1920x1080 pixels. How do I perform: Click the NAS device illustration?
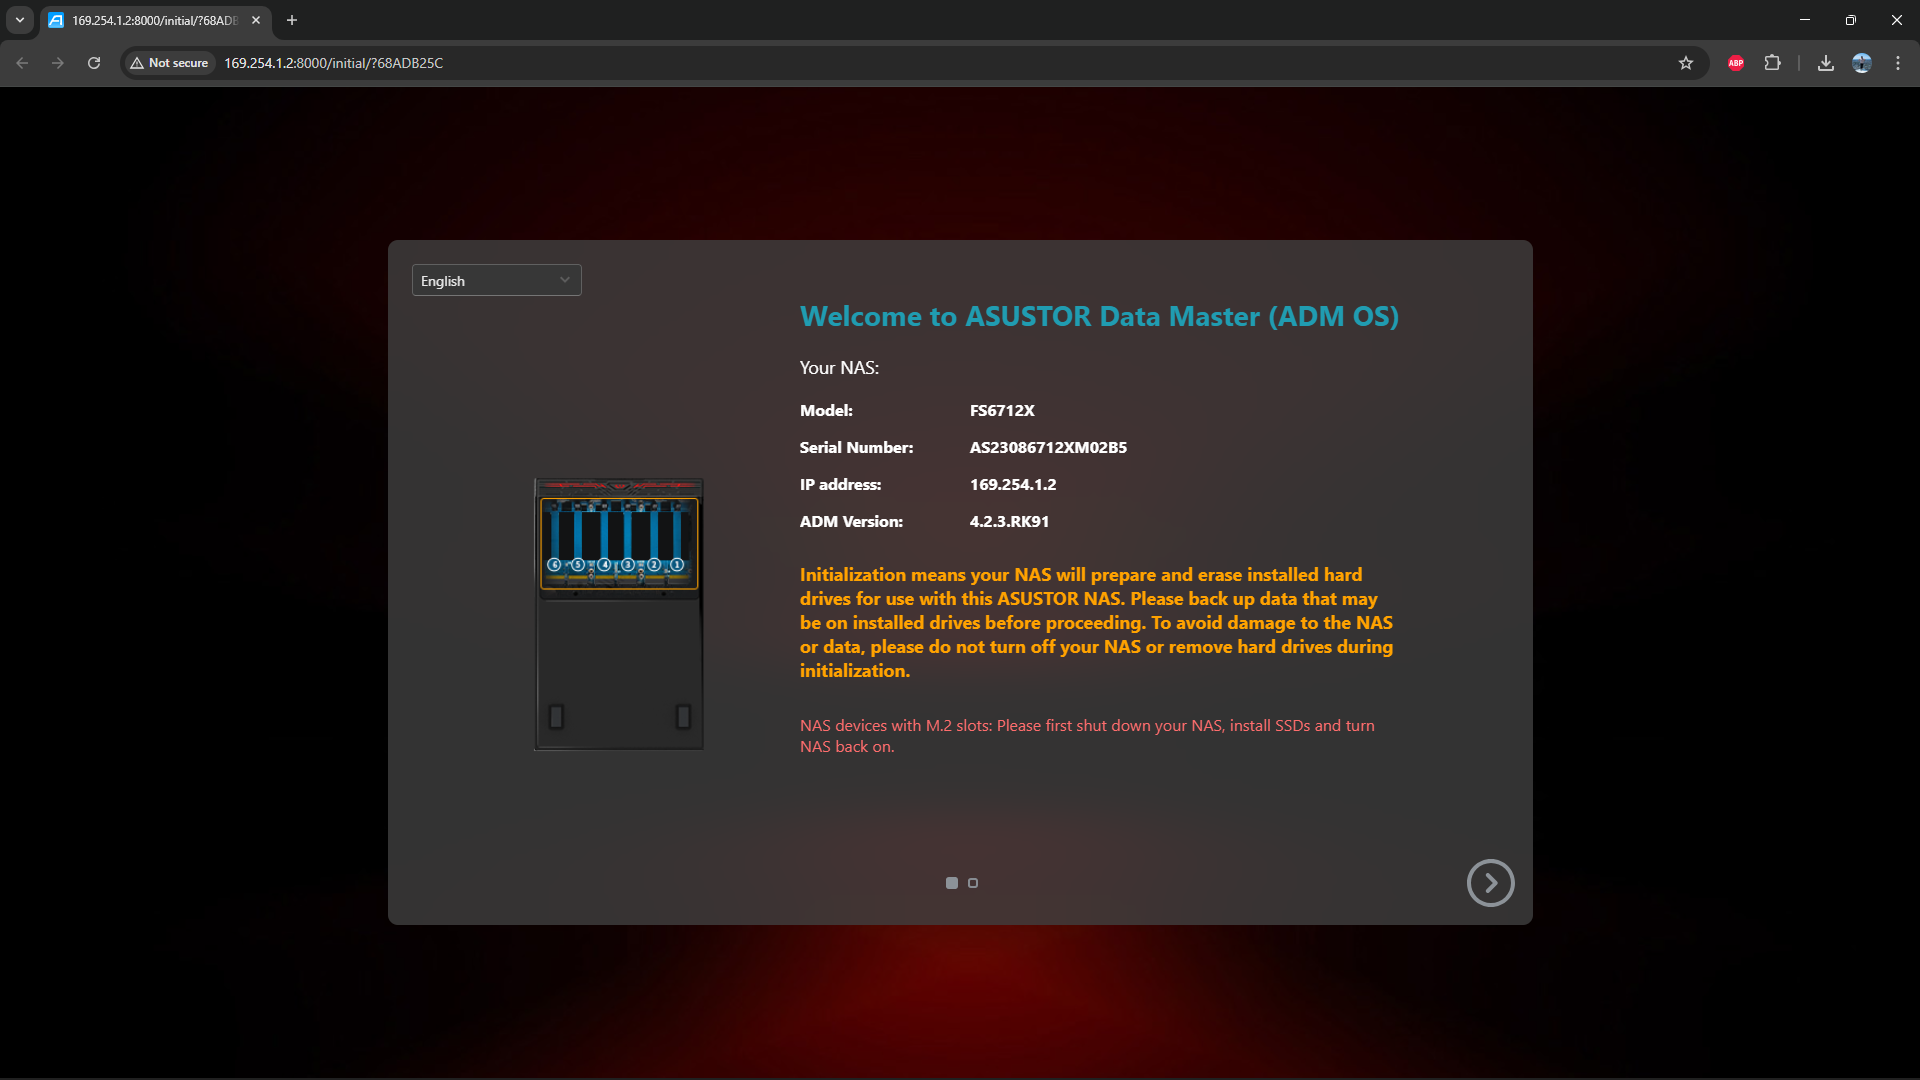click(x=618, y=614)
